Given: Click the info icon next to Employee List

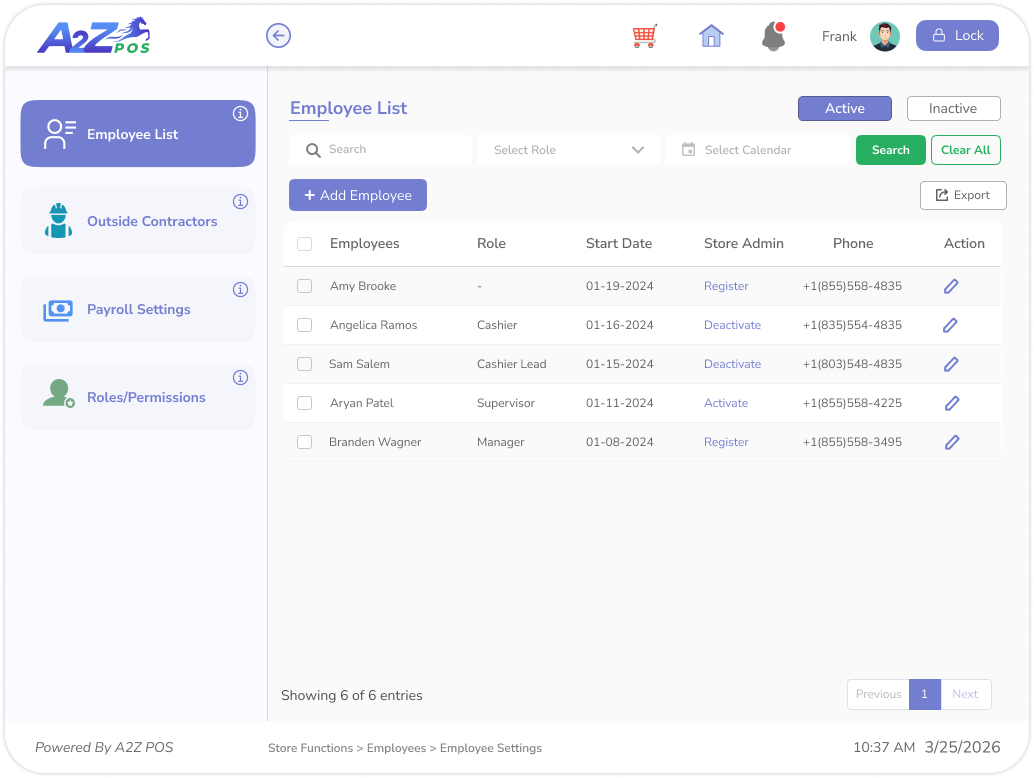Looking at the screenshot, I should coord(240,113).
